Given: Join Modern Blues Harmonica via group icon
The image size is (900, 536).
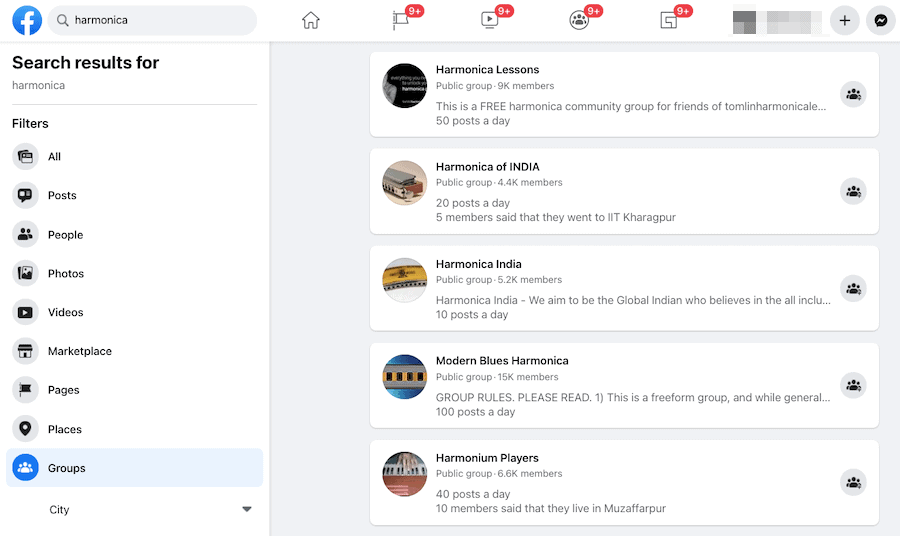Looking at the screenshot, I should pyautogui.click(x=853, y=386).
